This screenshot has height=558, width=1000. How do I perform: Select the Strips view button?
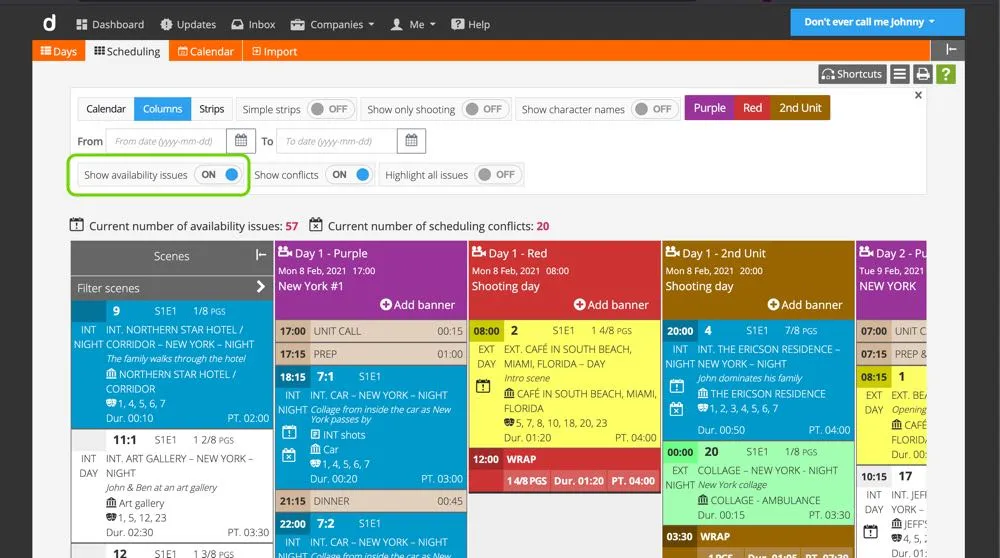(211, 109)
